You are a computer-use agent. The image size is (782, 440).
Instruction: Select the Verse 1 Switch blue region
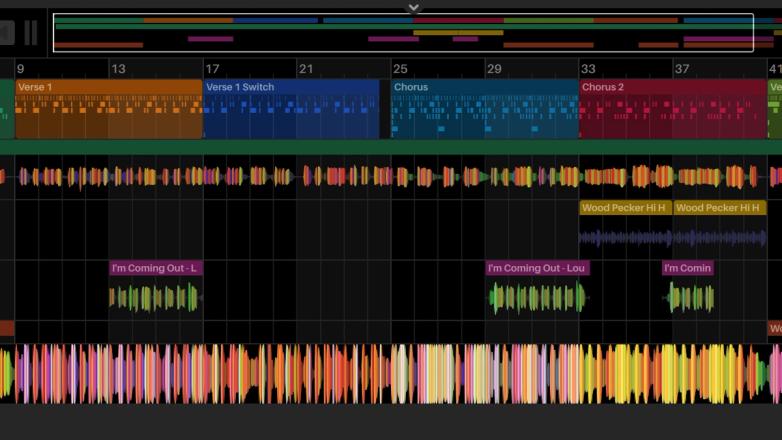(291, 109)
